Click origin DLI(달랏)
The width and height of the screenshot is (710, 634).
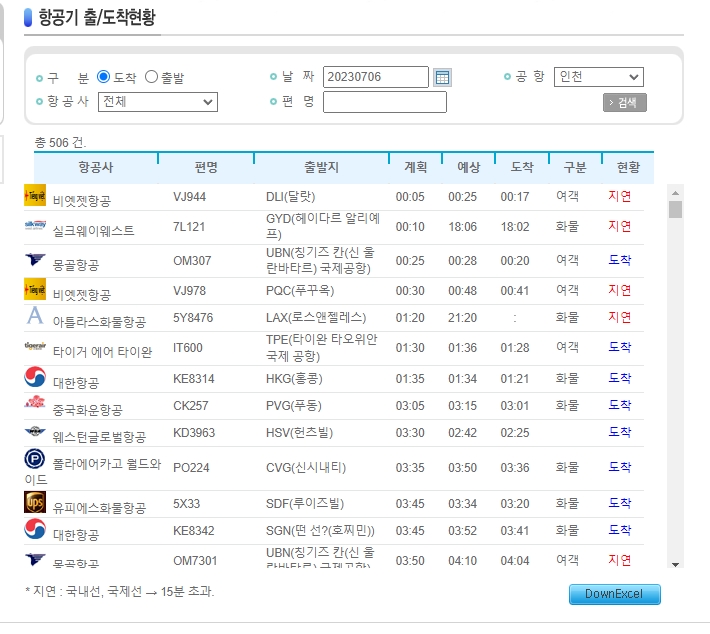click(x=290, y=197)
